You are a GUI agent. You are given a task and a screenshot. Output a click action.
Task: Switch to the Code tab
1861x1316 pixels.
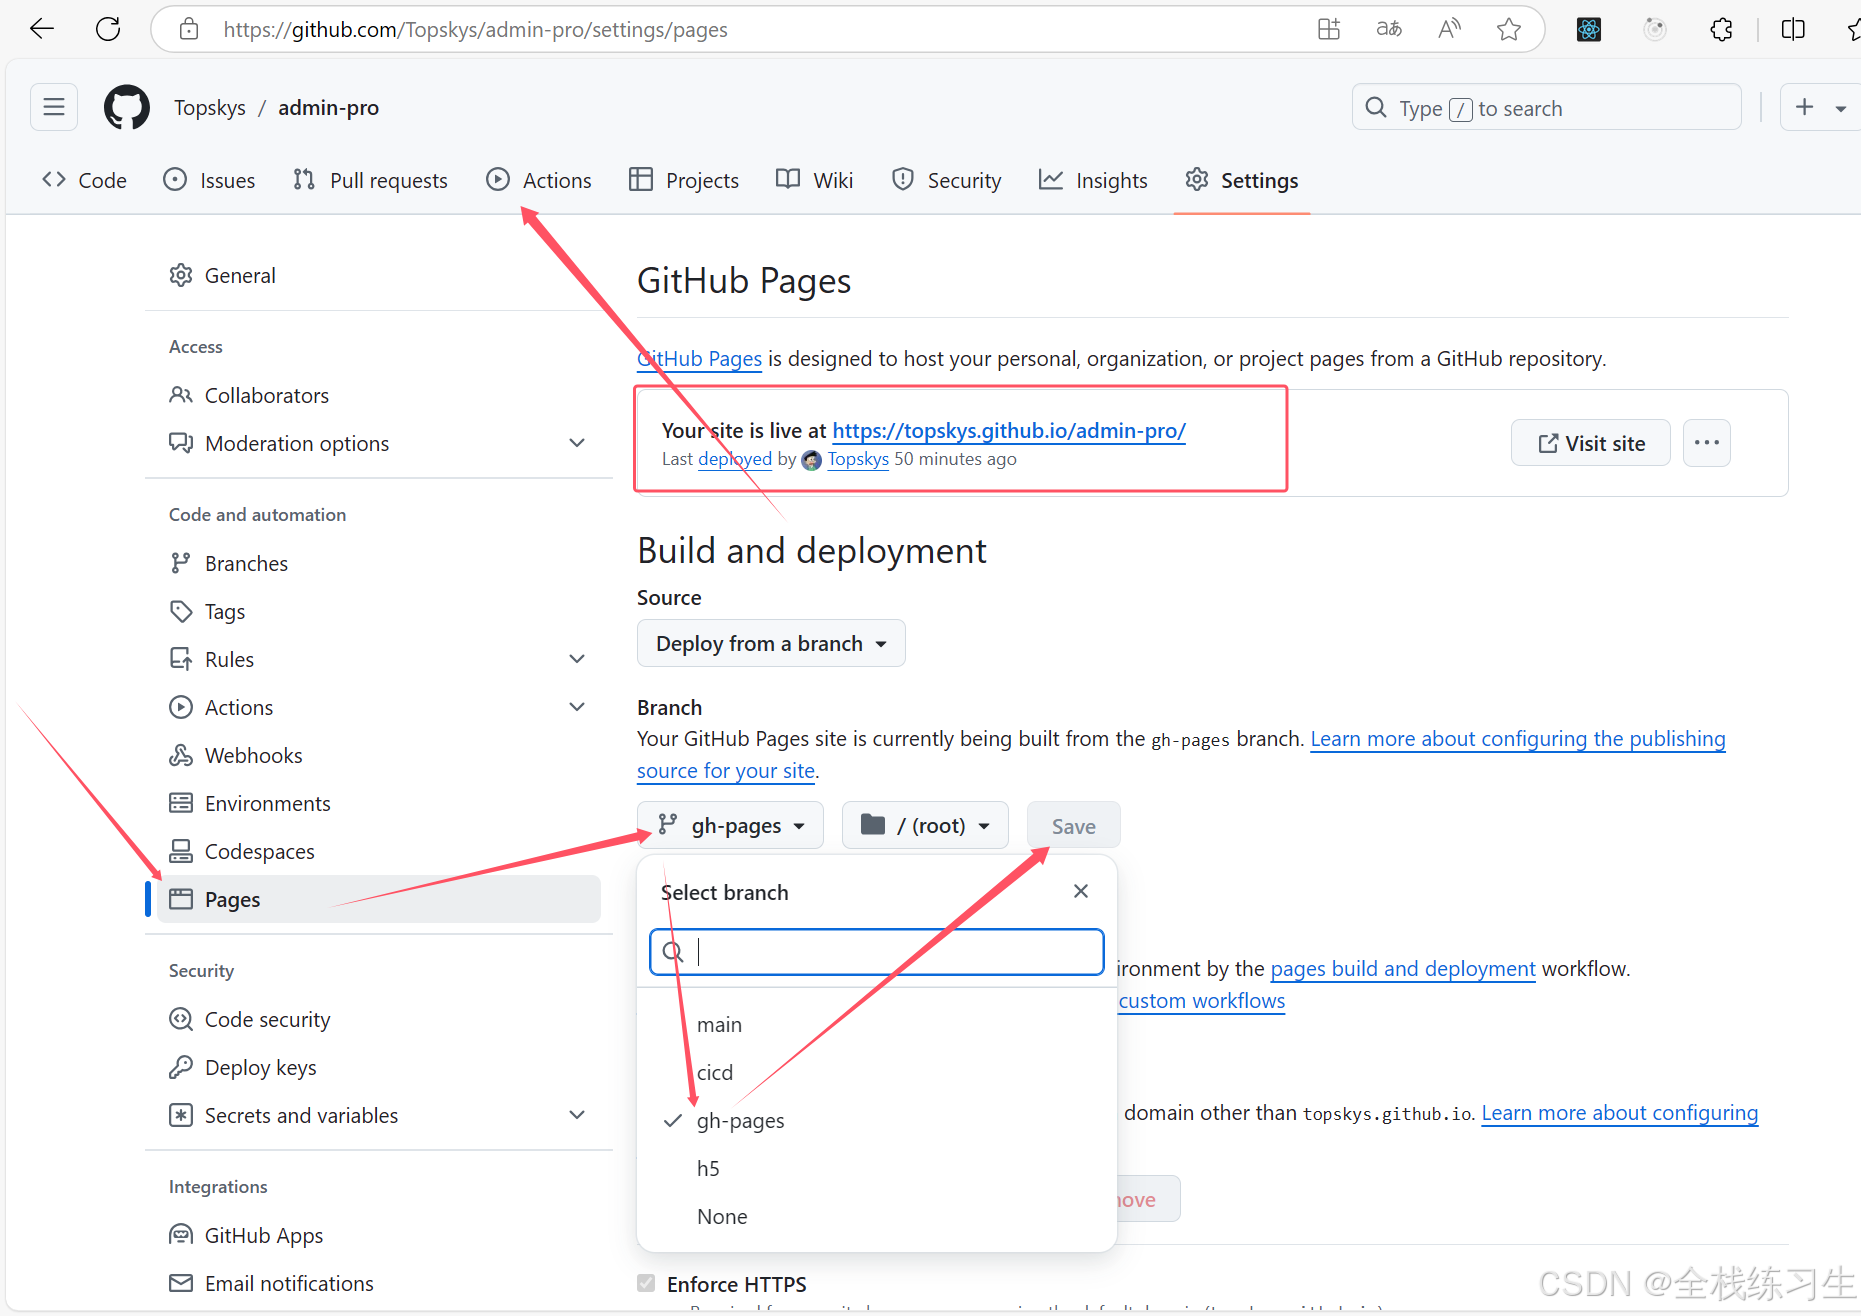pos(85,180)
